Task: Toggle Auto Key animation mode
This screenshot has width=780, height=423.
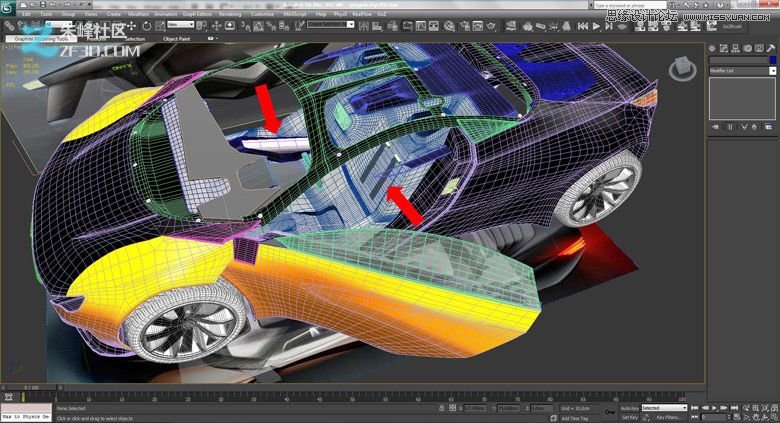Action: pos(628,408)
